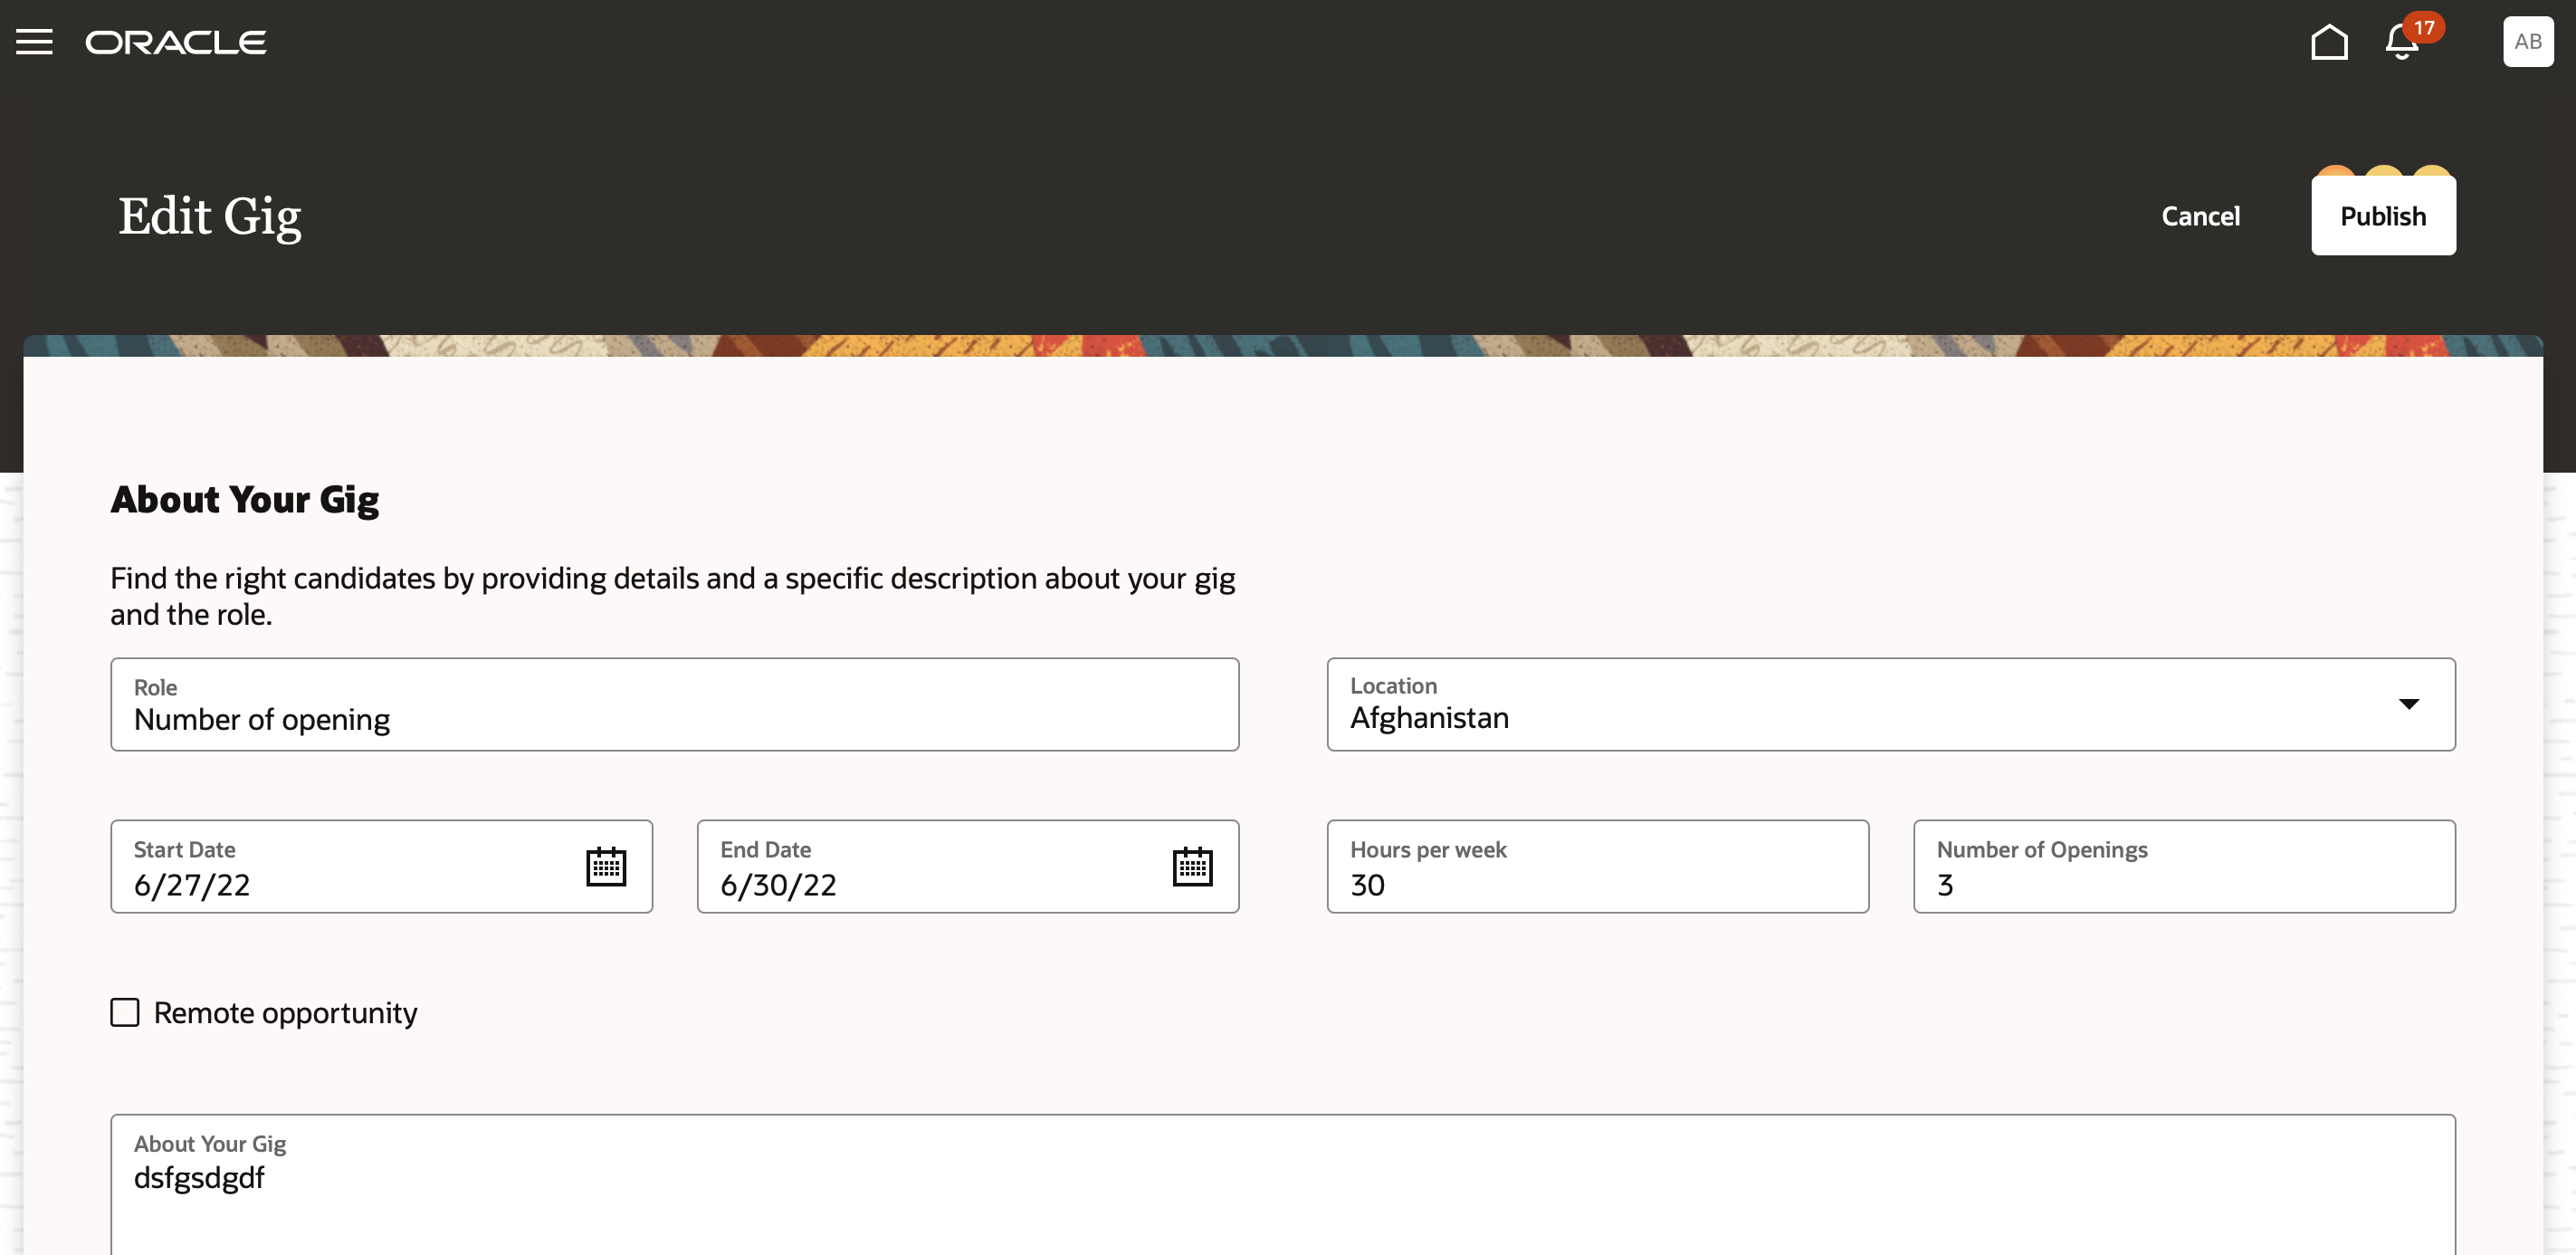Open the End Date calendar picker

pos(1192,866)
